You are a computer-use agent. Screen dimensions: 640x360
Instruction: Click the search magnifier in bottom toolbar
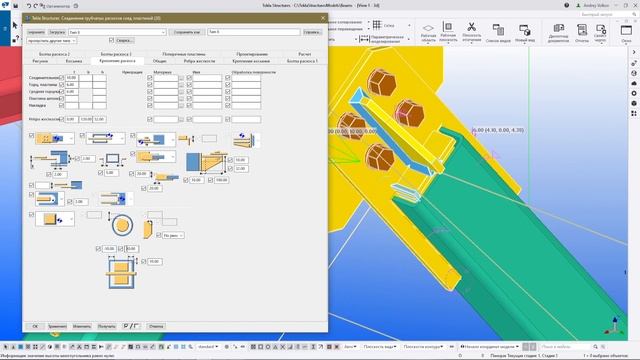pyautogui.click(x=596, y=347)
